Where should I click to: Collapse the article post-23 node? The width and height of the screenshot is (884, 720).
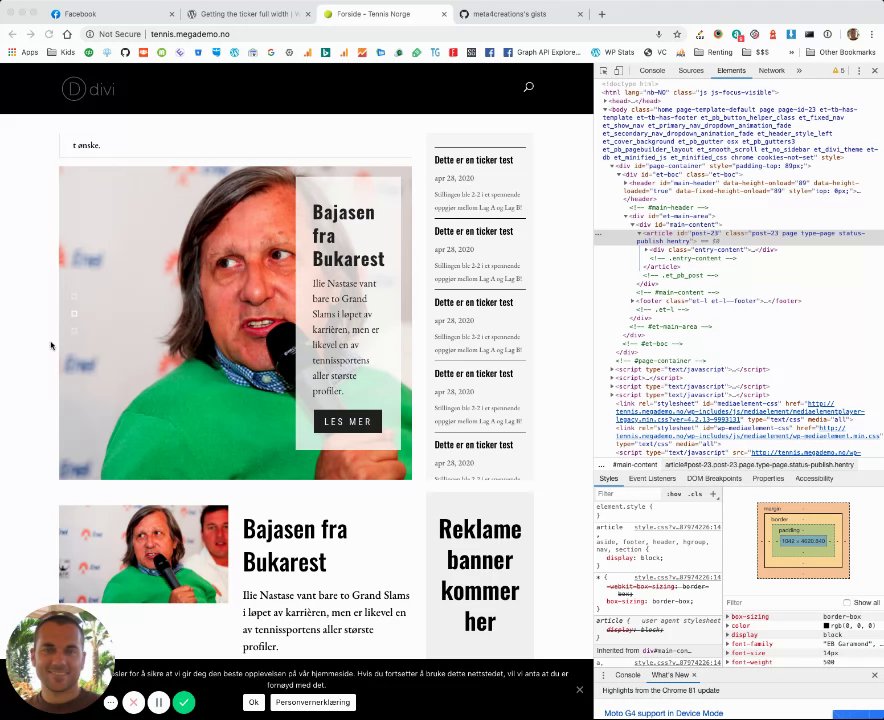pyautogui.click(x=639, y=233)
